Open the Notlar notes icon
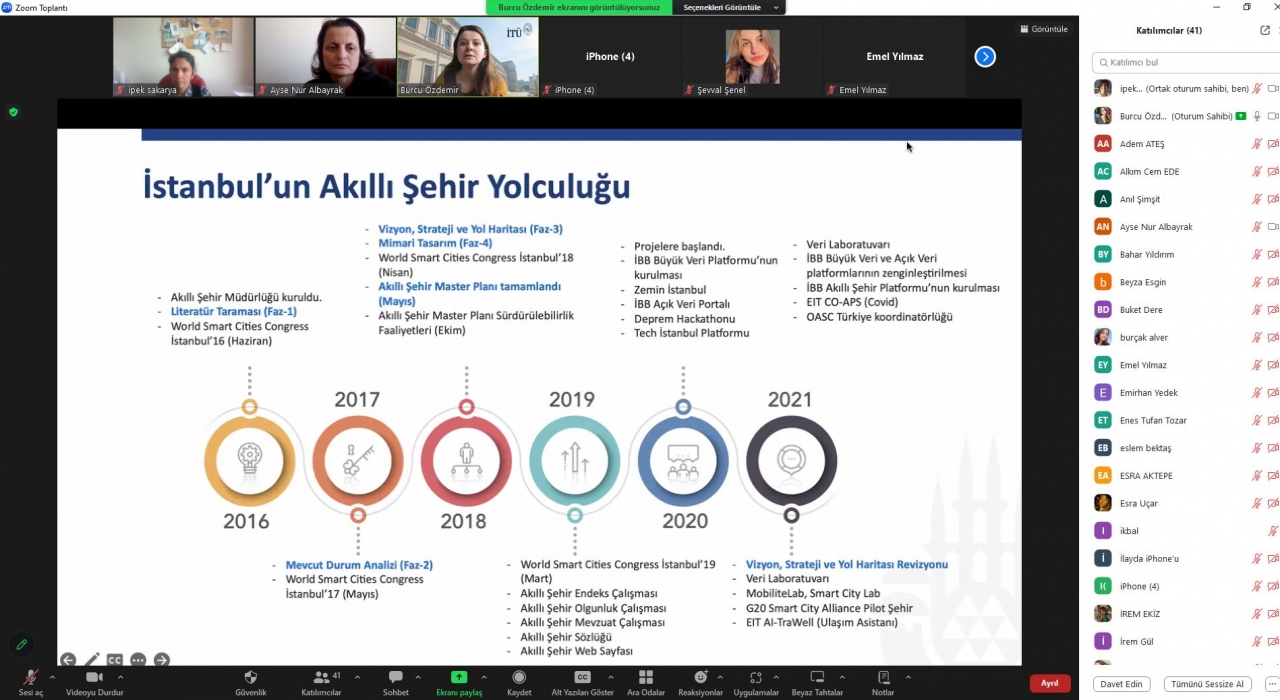 point(883,678)
